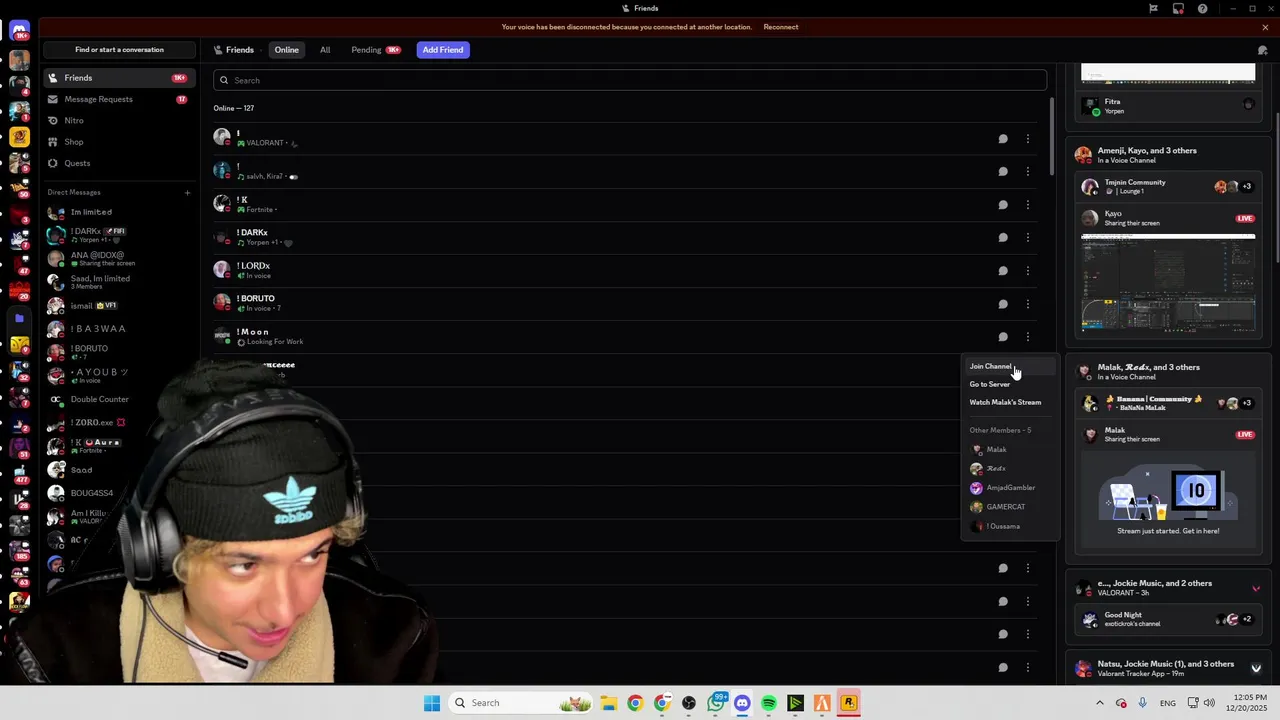The image size is (1280, 720).
Task: Open File Explorer from the taskbar
Action: tap(608, 703)
